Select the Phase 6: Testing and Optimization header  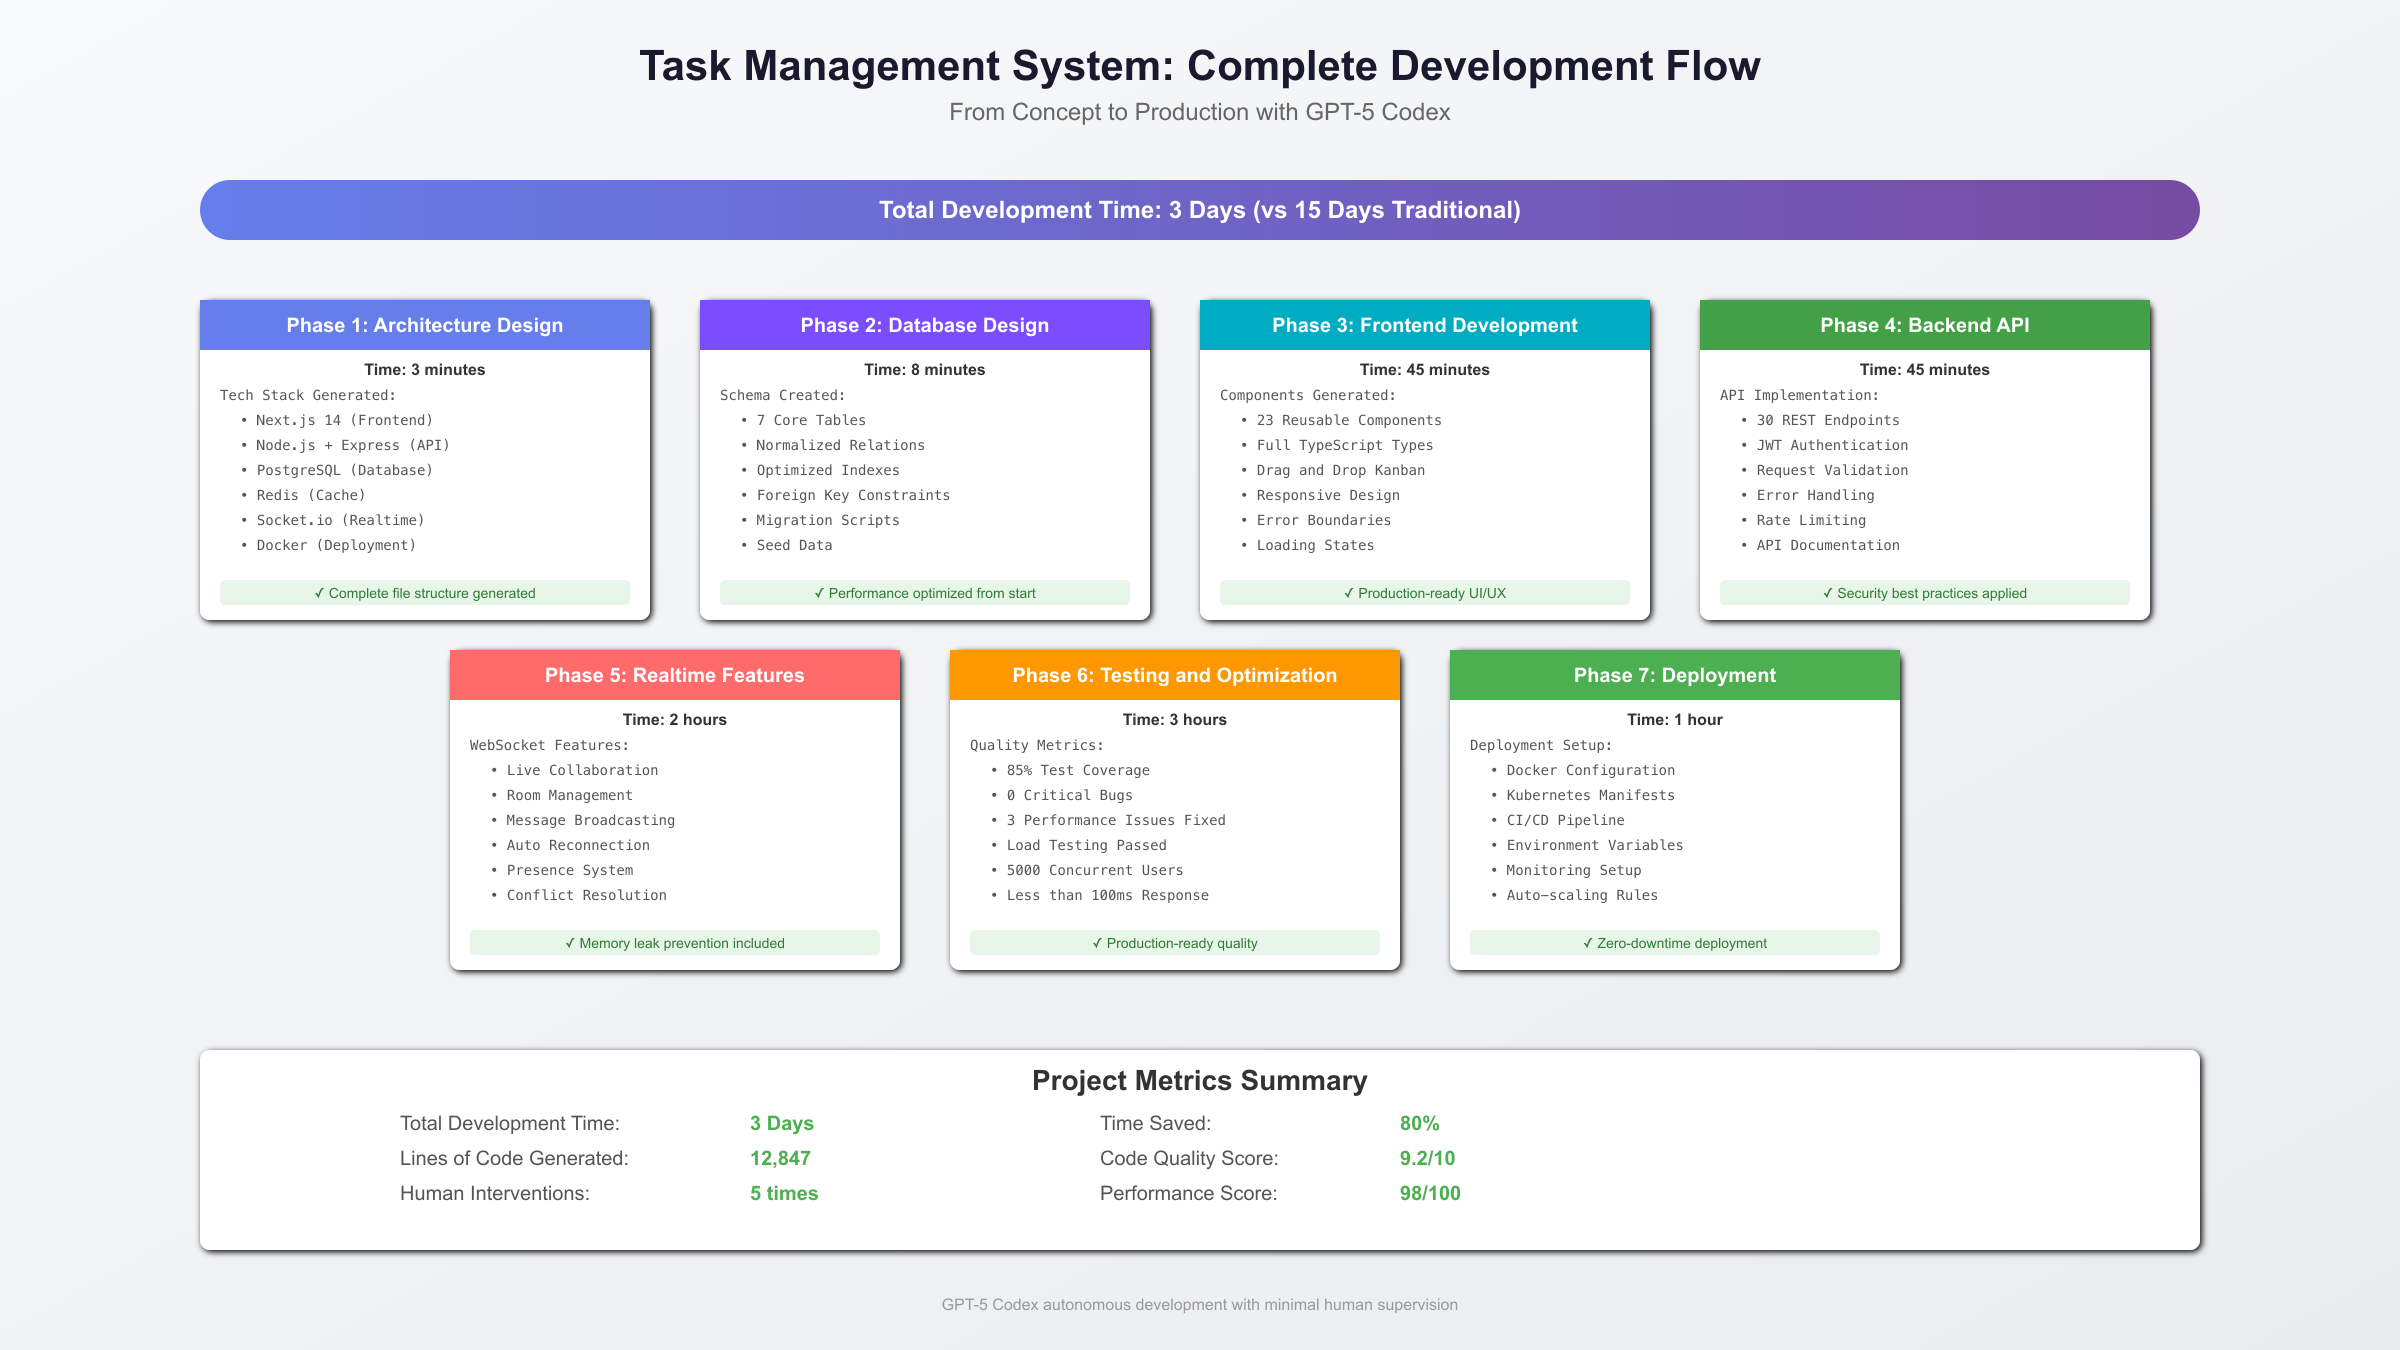pos(1175,675)
